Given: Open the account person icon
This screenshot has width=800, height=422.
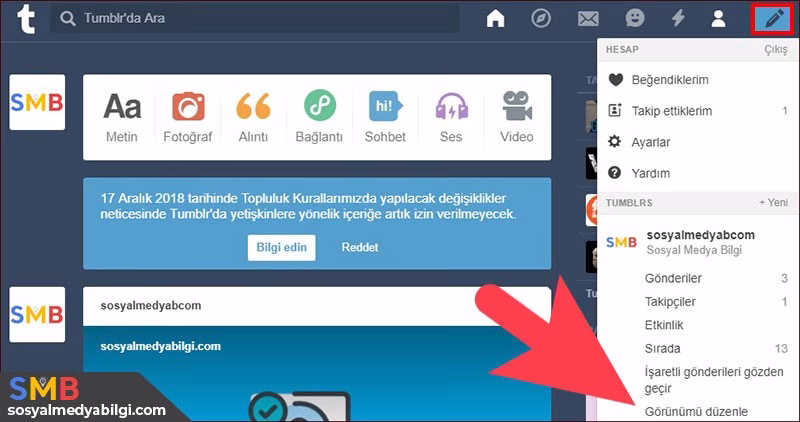Looking at the screenshot, I should pos(718,19).
